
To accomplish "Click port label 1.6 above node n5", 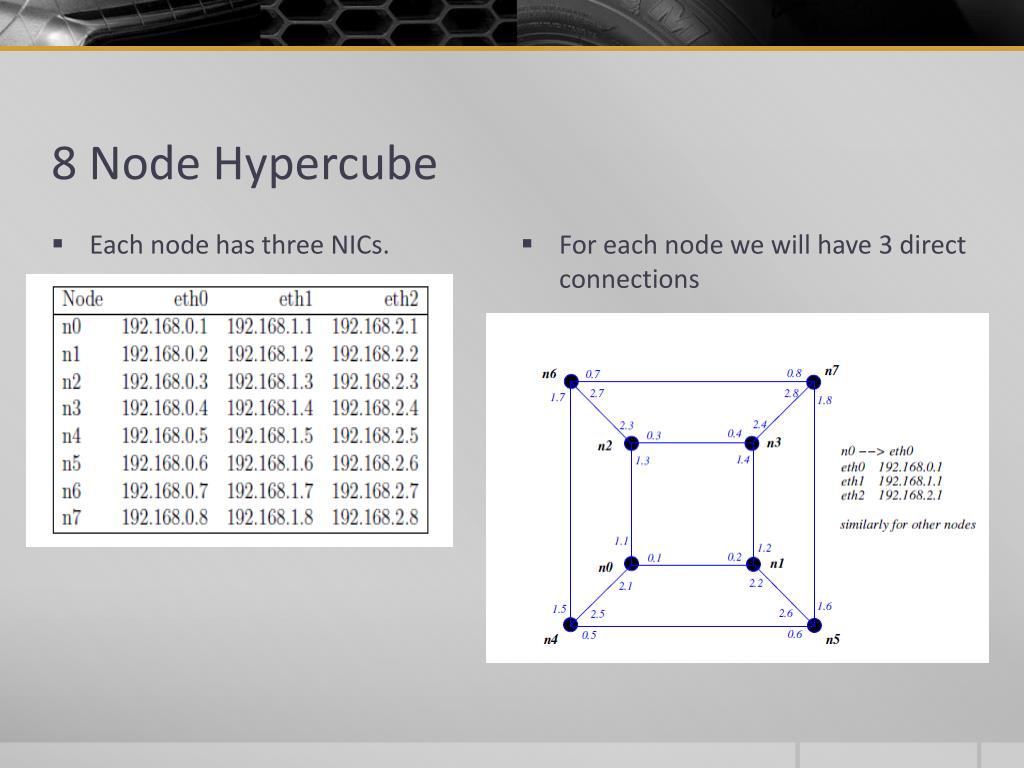I will click(x=825, y=607).
